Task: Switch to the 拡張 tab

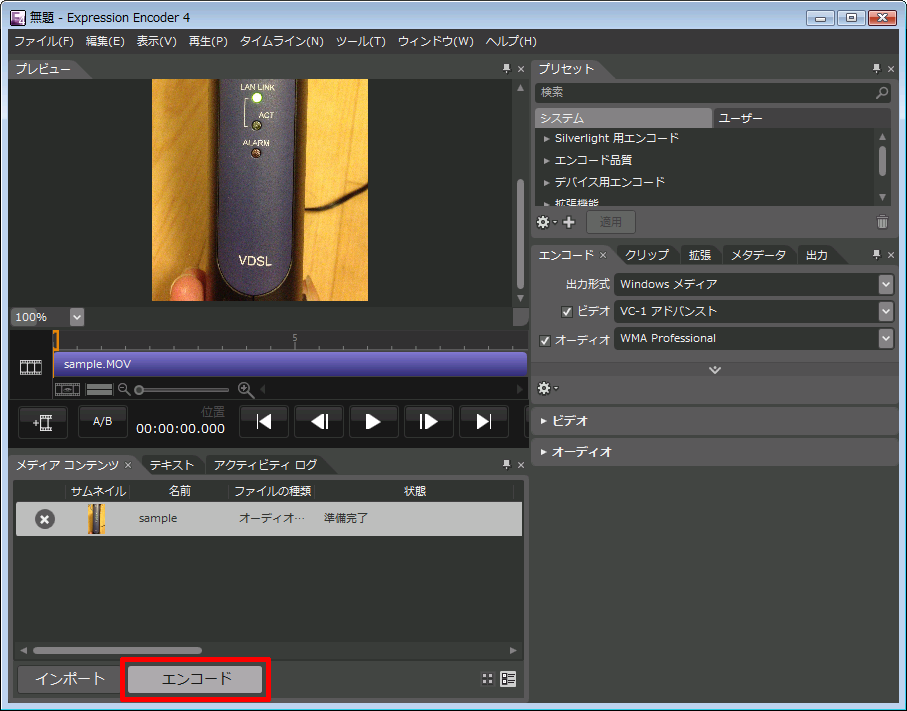Action: pyautogui.click(x=700, y=255)
